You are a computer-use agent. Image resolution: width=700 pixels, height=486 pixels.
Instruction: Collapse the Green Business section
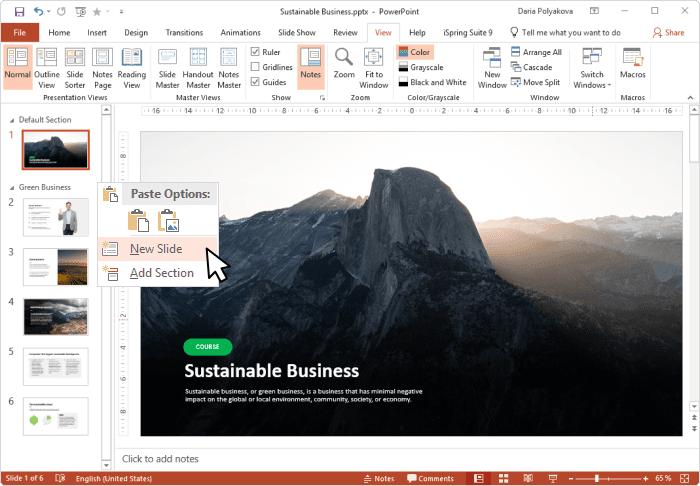[x=12, y=187]
